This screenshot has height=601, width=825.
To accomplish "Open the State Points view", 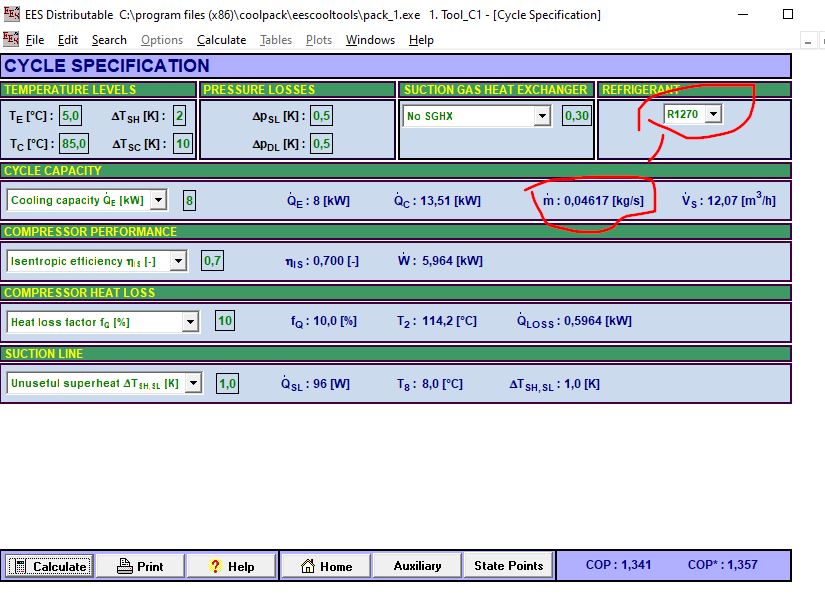I will click(x=508, y=566).
